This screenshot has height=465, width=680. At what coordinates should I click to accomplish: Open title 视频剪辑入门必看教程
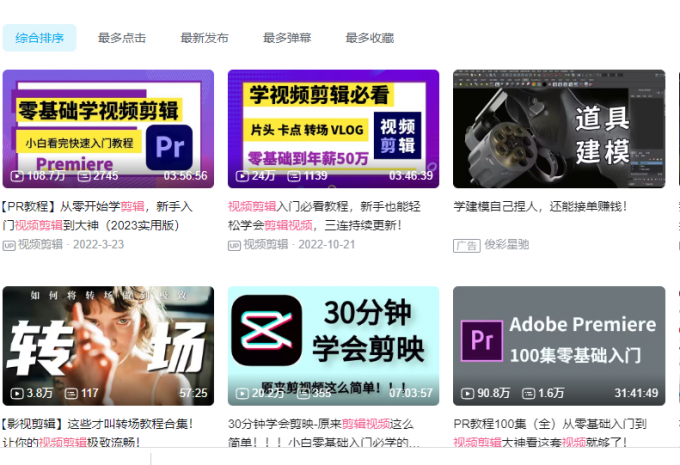click(324, 216)
